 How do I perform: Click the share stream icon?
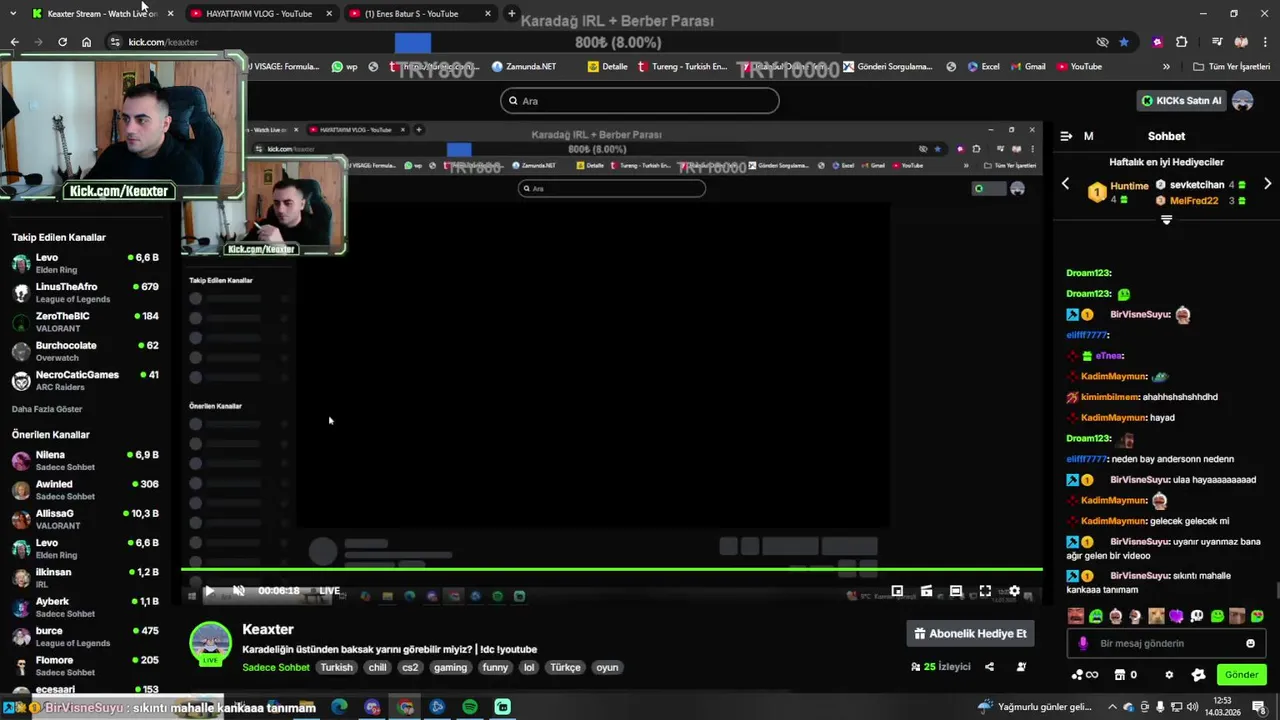tap(989, 667)
